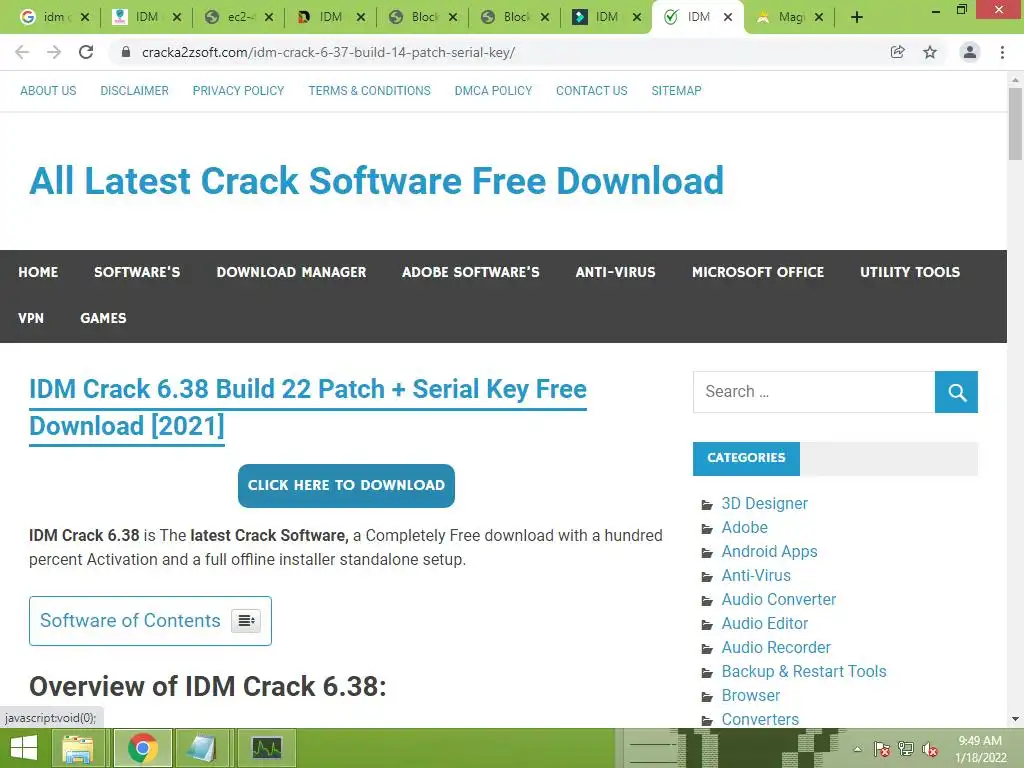
Task: Click the All Latest Crack Software site title
Action: tap(377, 181)
